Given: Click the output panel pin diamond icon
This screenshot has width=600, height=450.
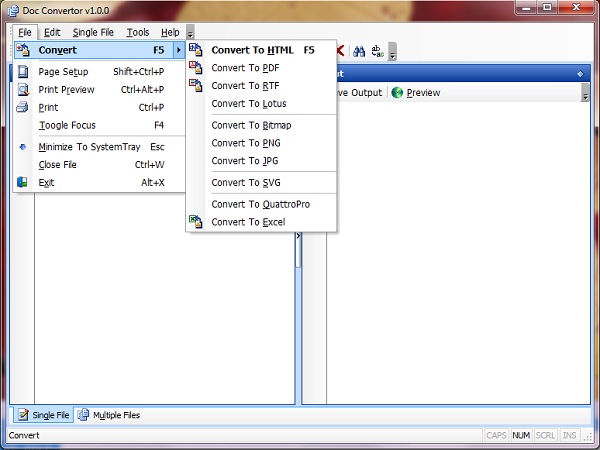Looking at the screenshot, I should [580, 74].
